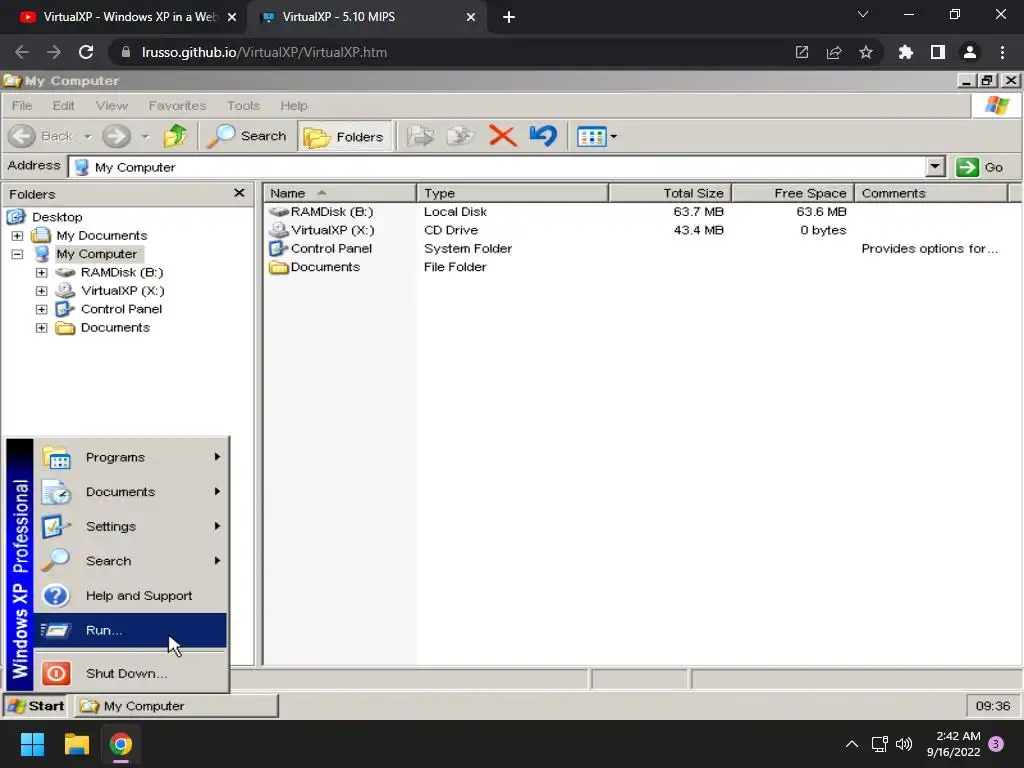Select Desktop in the folder tree
Screen dimensions: 1024x768
(x=57, y=217)
